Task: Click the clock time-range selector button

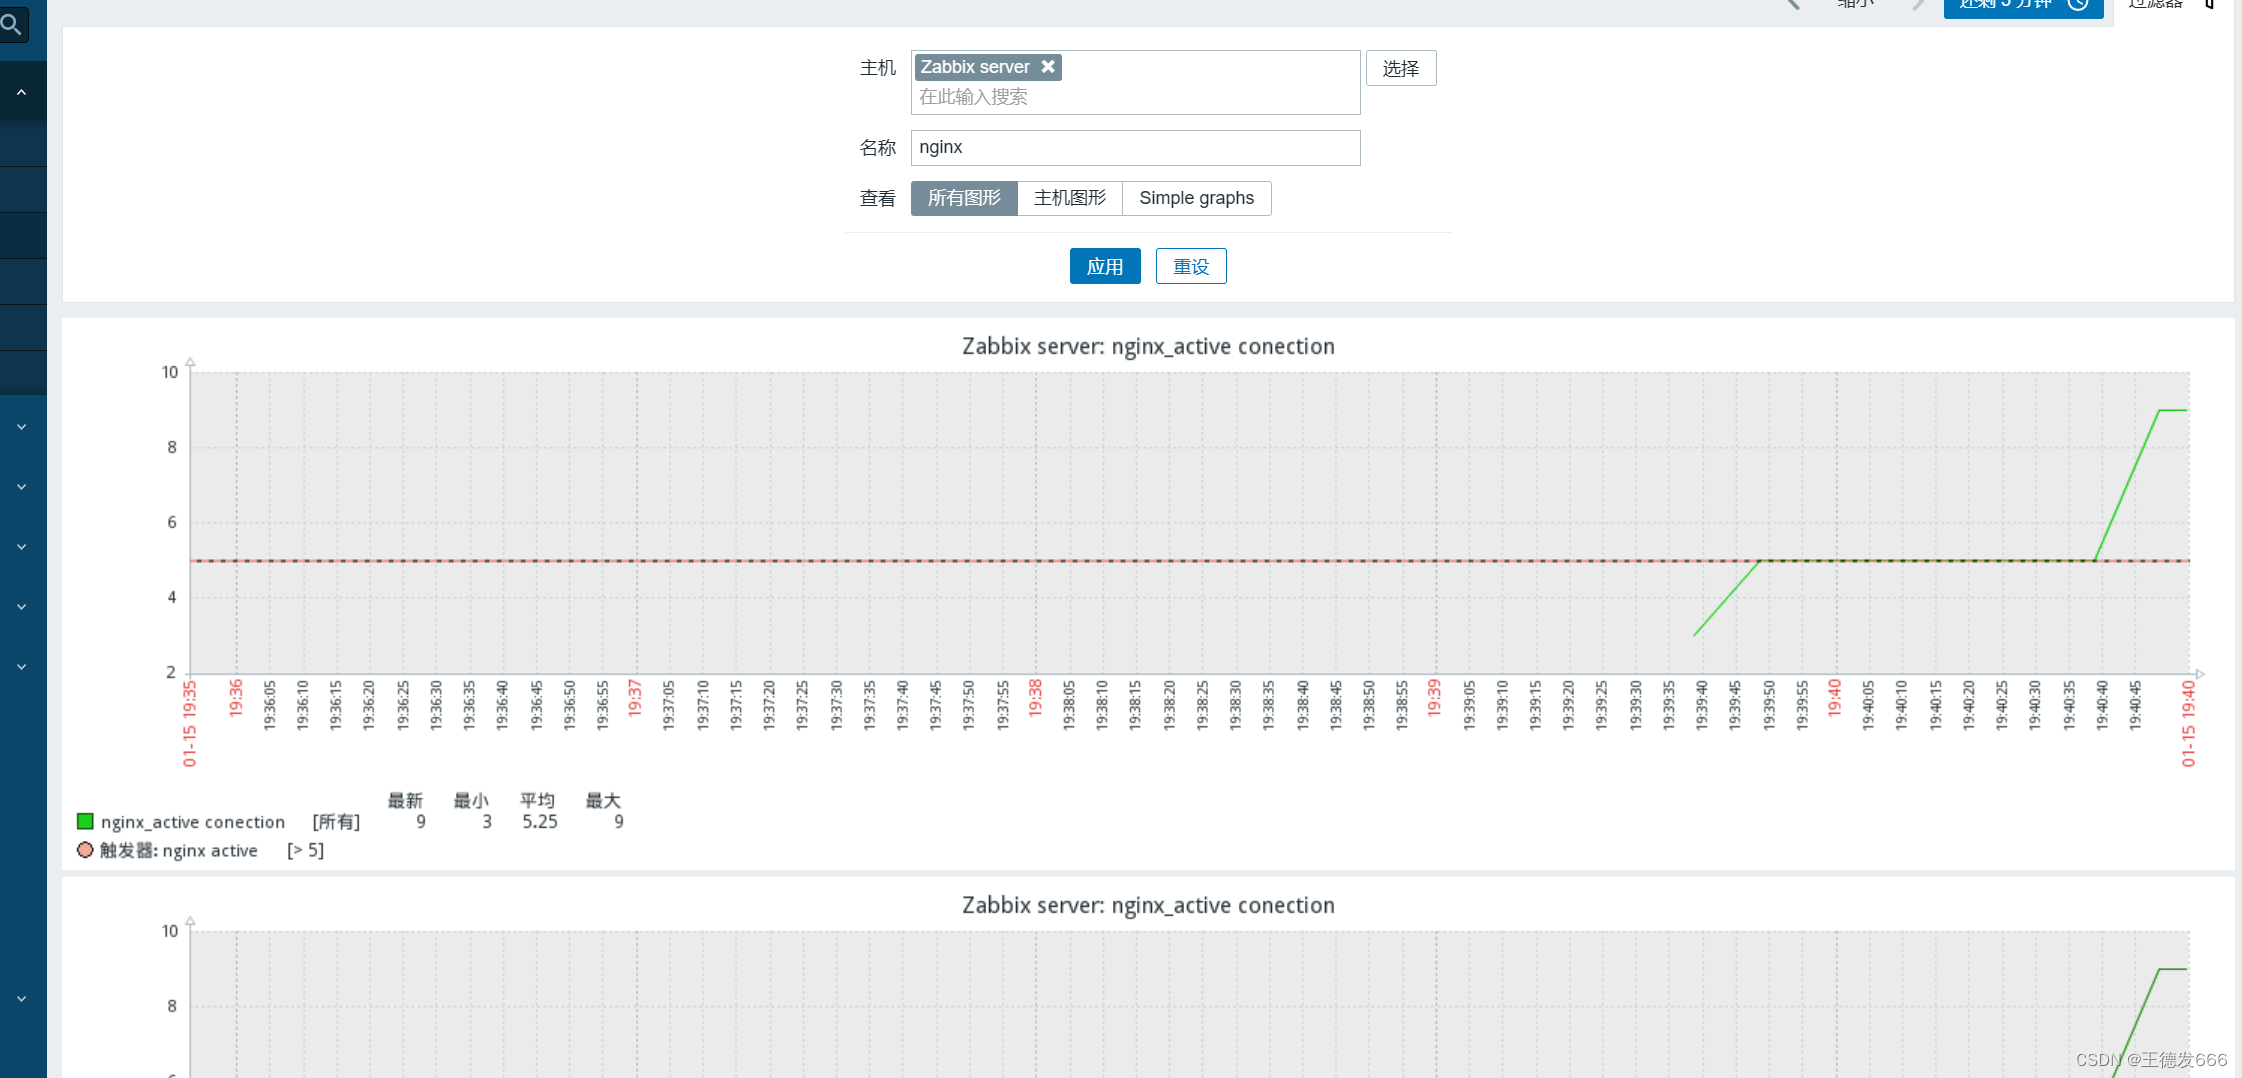Action: click(2023, 5)
